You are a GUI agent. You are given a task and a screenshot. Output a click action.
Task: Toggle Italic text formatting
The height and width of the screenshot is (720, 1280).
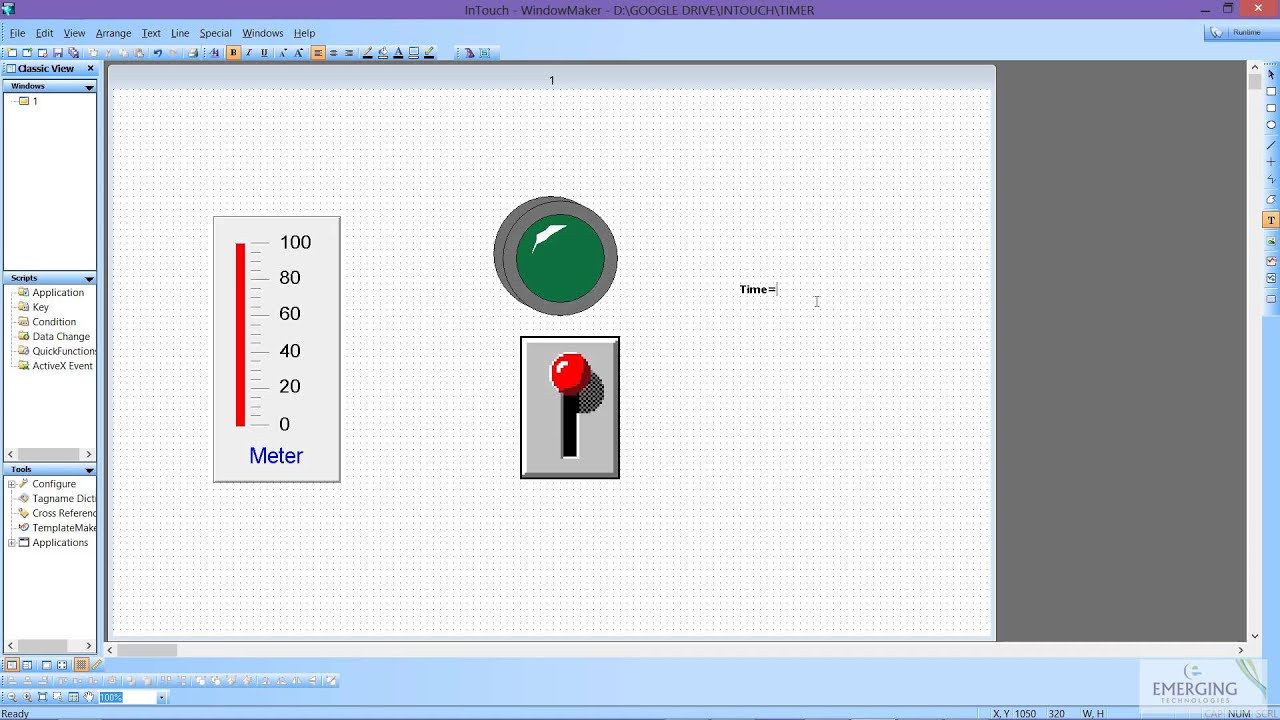(x=249, y=53)
